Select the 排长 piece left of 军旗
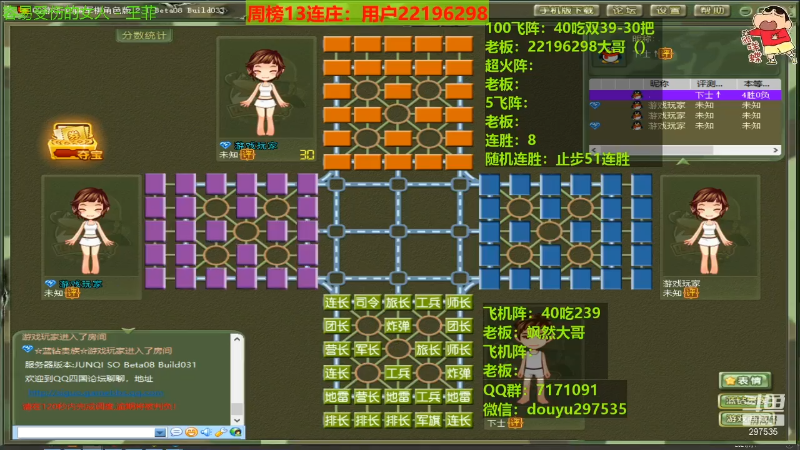800x450 pixels. pos(397,420)
